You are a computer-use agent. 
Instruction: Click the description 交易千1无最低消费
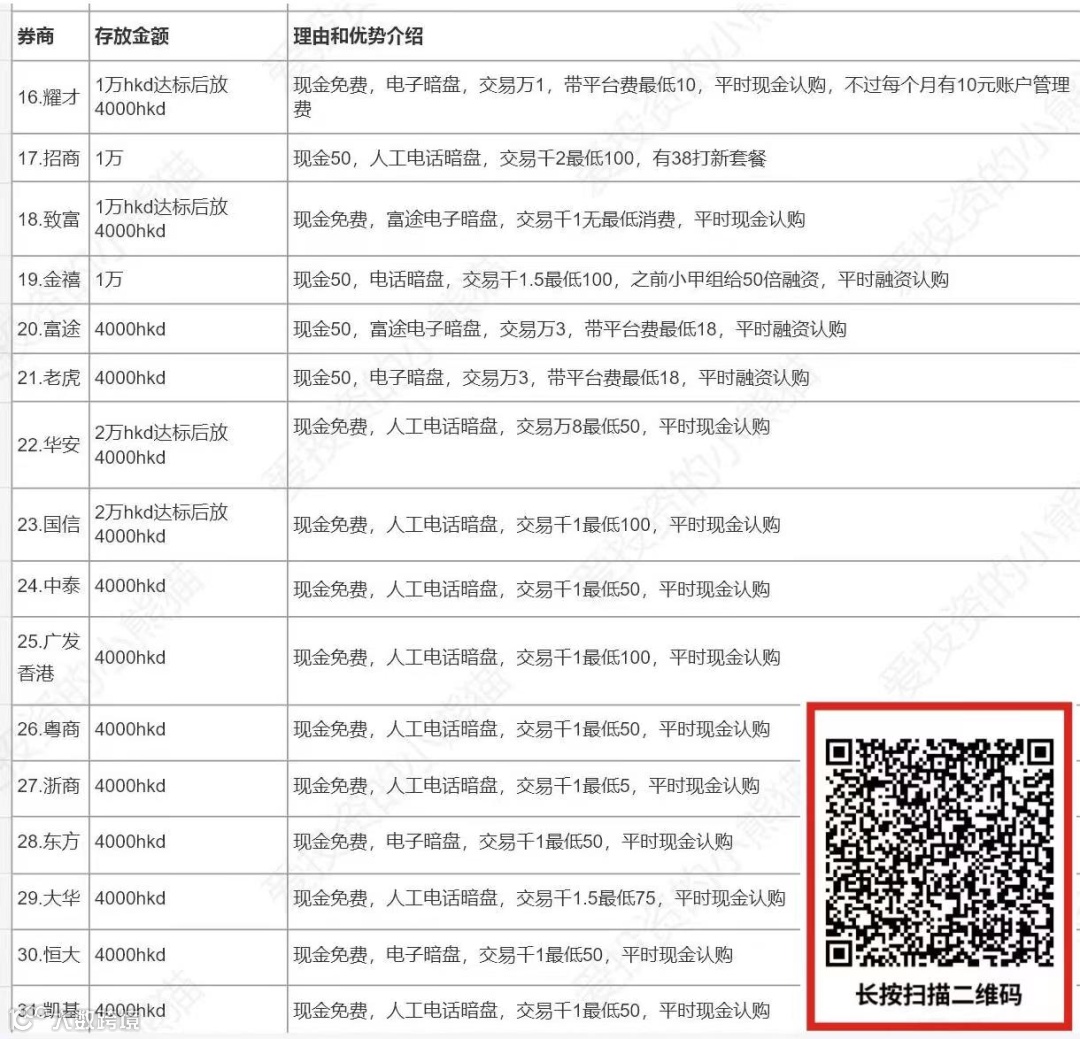549,219
